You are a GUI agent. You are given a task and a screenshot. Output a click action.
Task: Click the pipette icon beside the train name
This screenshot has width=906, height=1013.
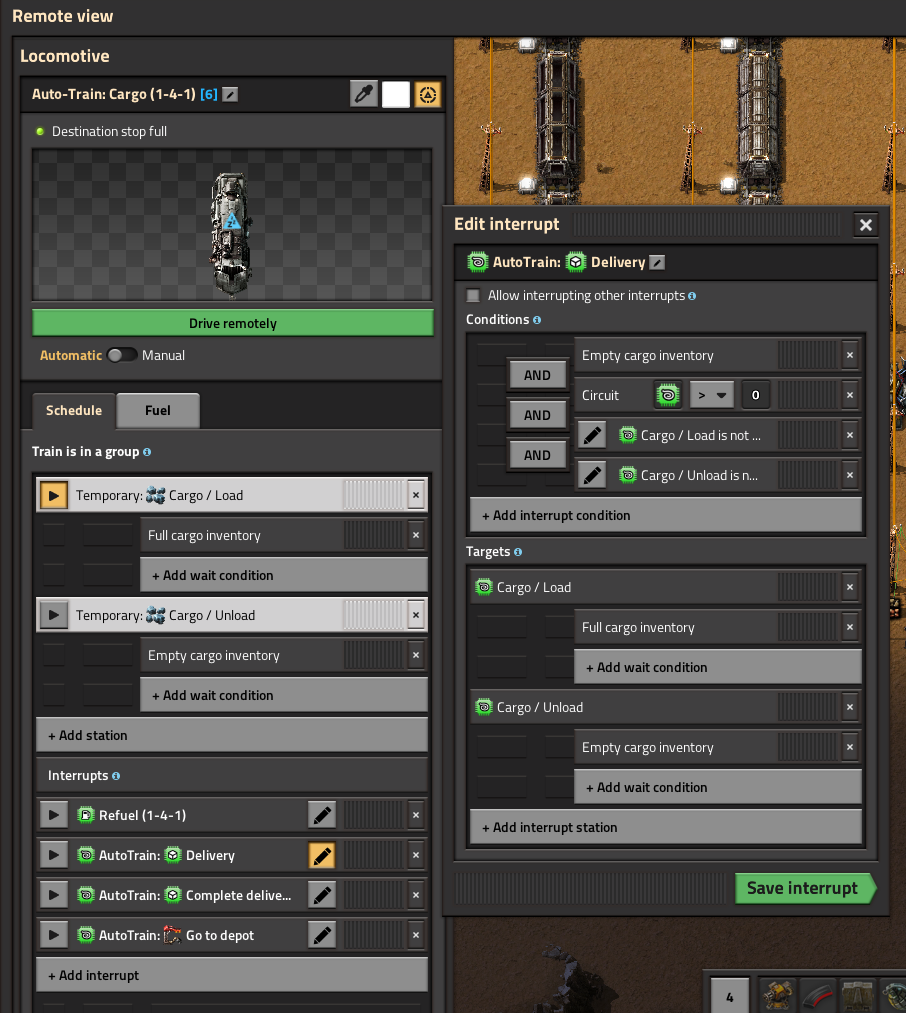[364, 95]
